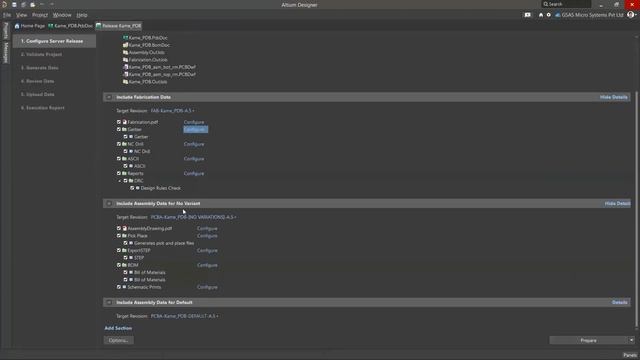Open the Project menu
The image size is (640, 360).
click(40, 15)
